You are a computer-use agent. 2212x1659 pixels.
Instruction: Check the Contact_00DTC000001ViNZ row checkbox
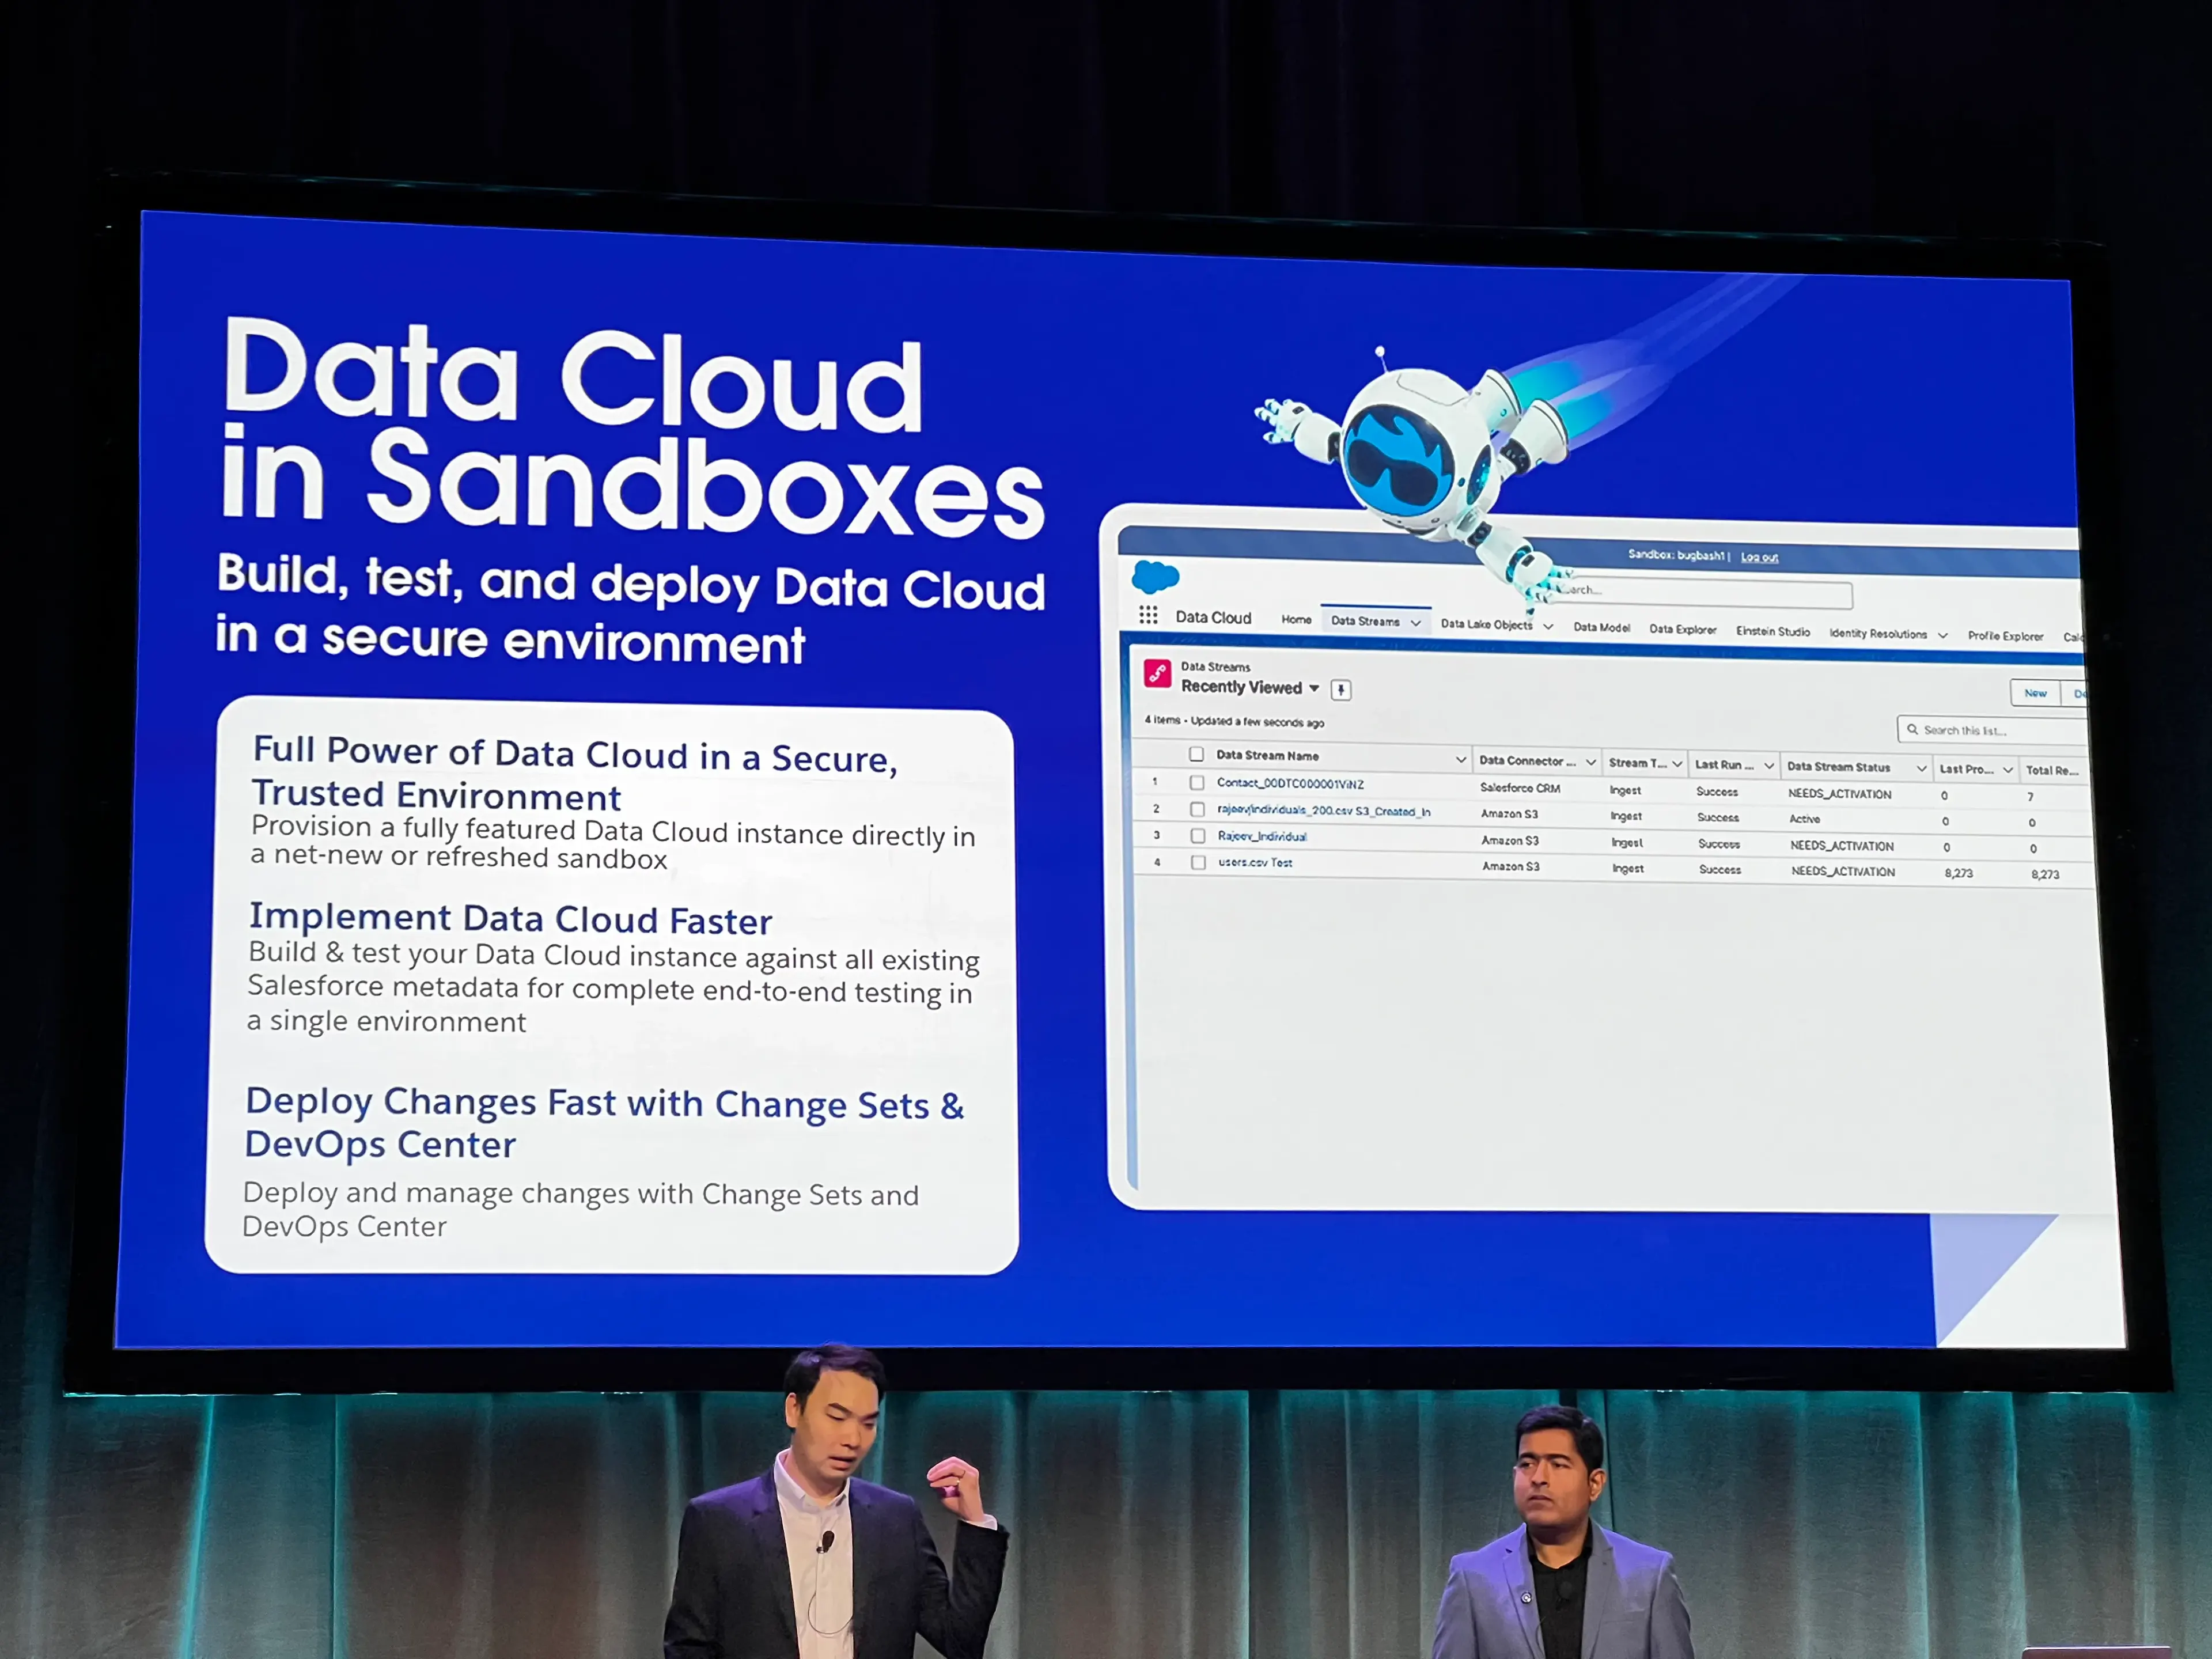click(1197, 784)
